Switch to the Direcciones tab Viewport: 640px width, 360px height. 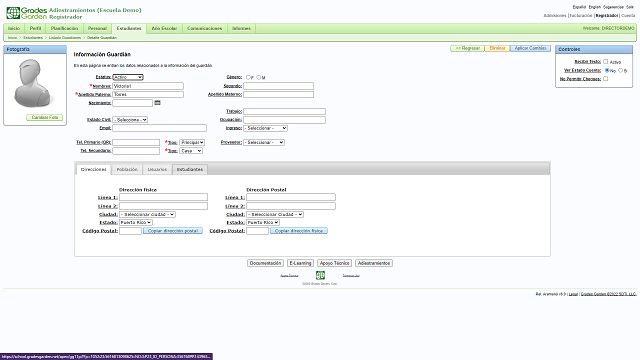(x=93, y=169)
